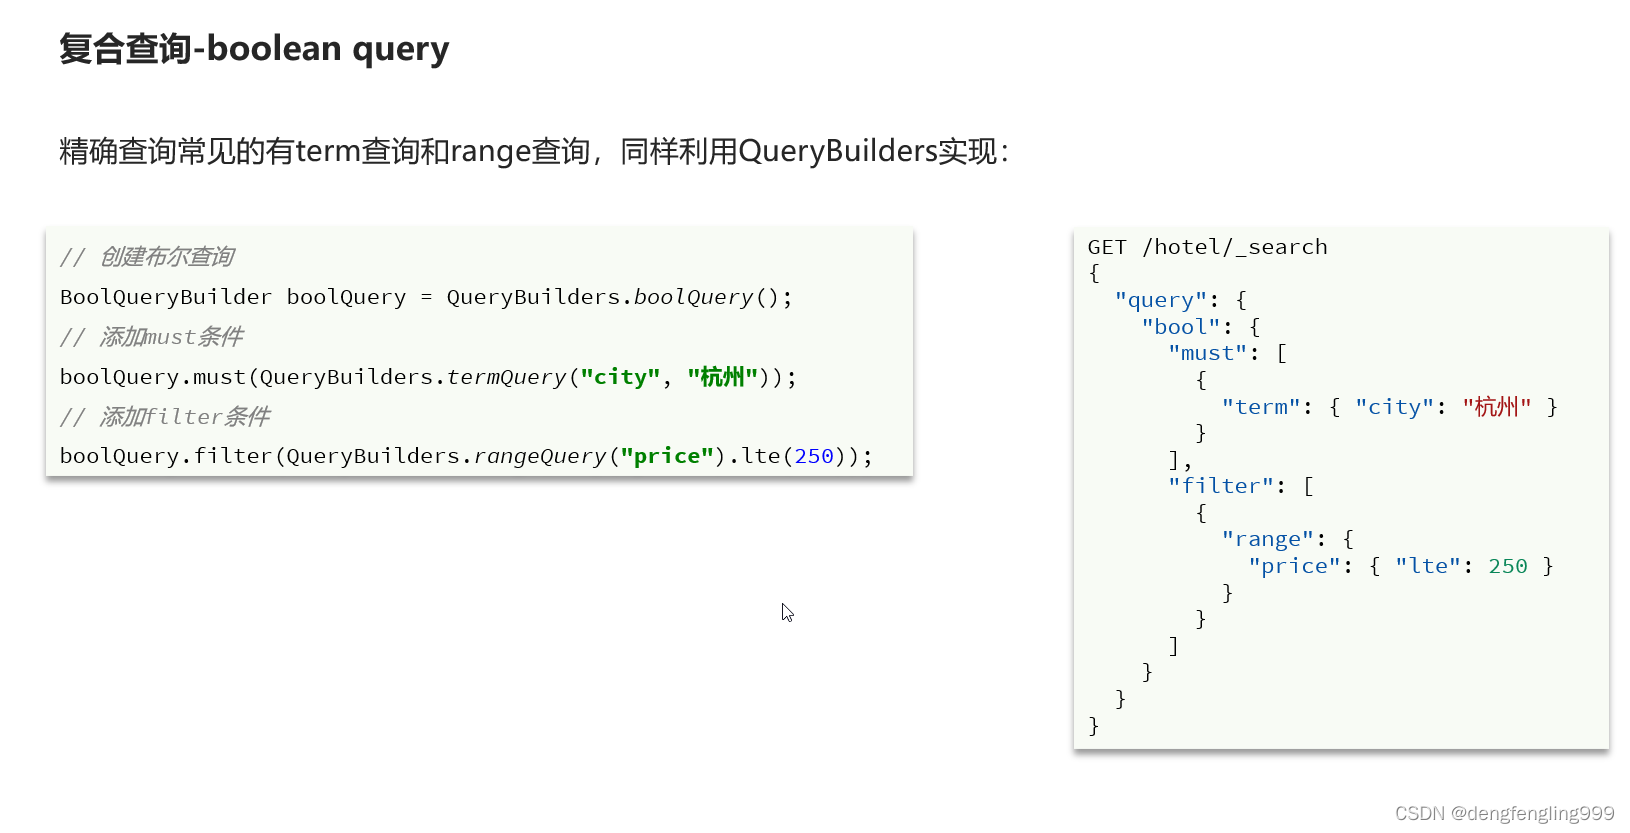Click the slide title "复合查询-boolean query"
This screenshot has width=1630, height=833.
(x=254, y=48)
